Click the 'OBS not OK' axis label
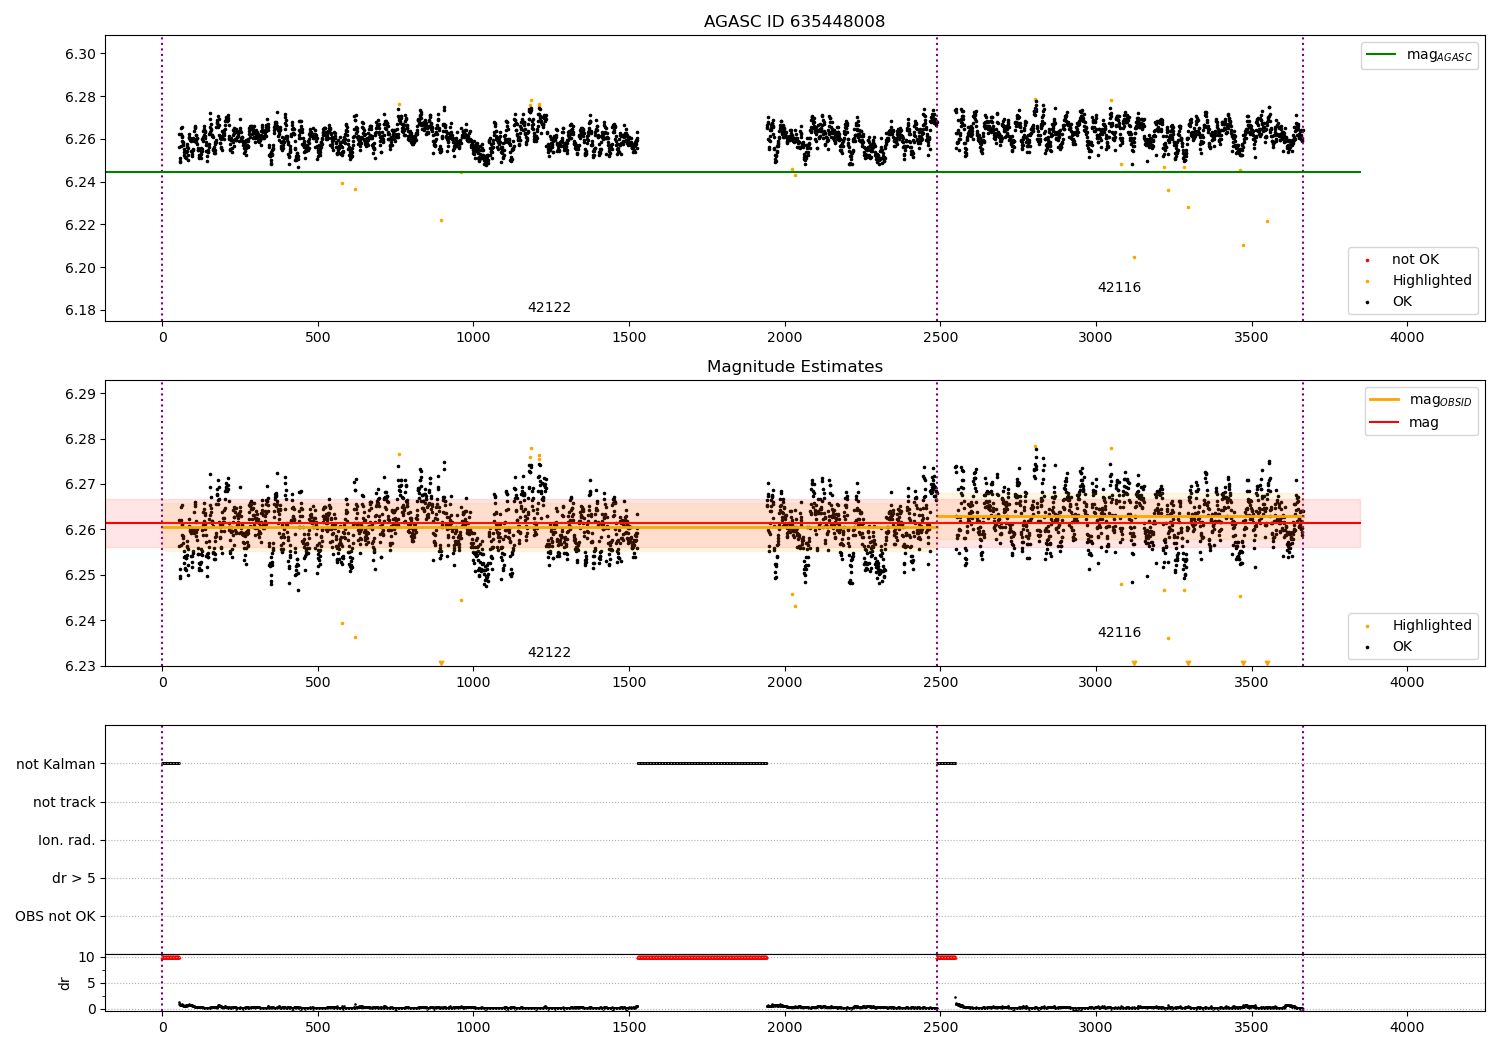The image size is (1500, 1050). (56, 917)
